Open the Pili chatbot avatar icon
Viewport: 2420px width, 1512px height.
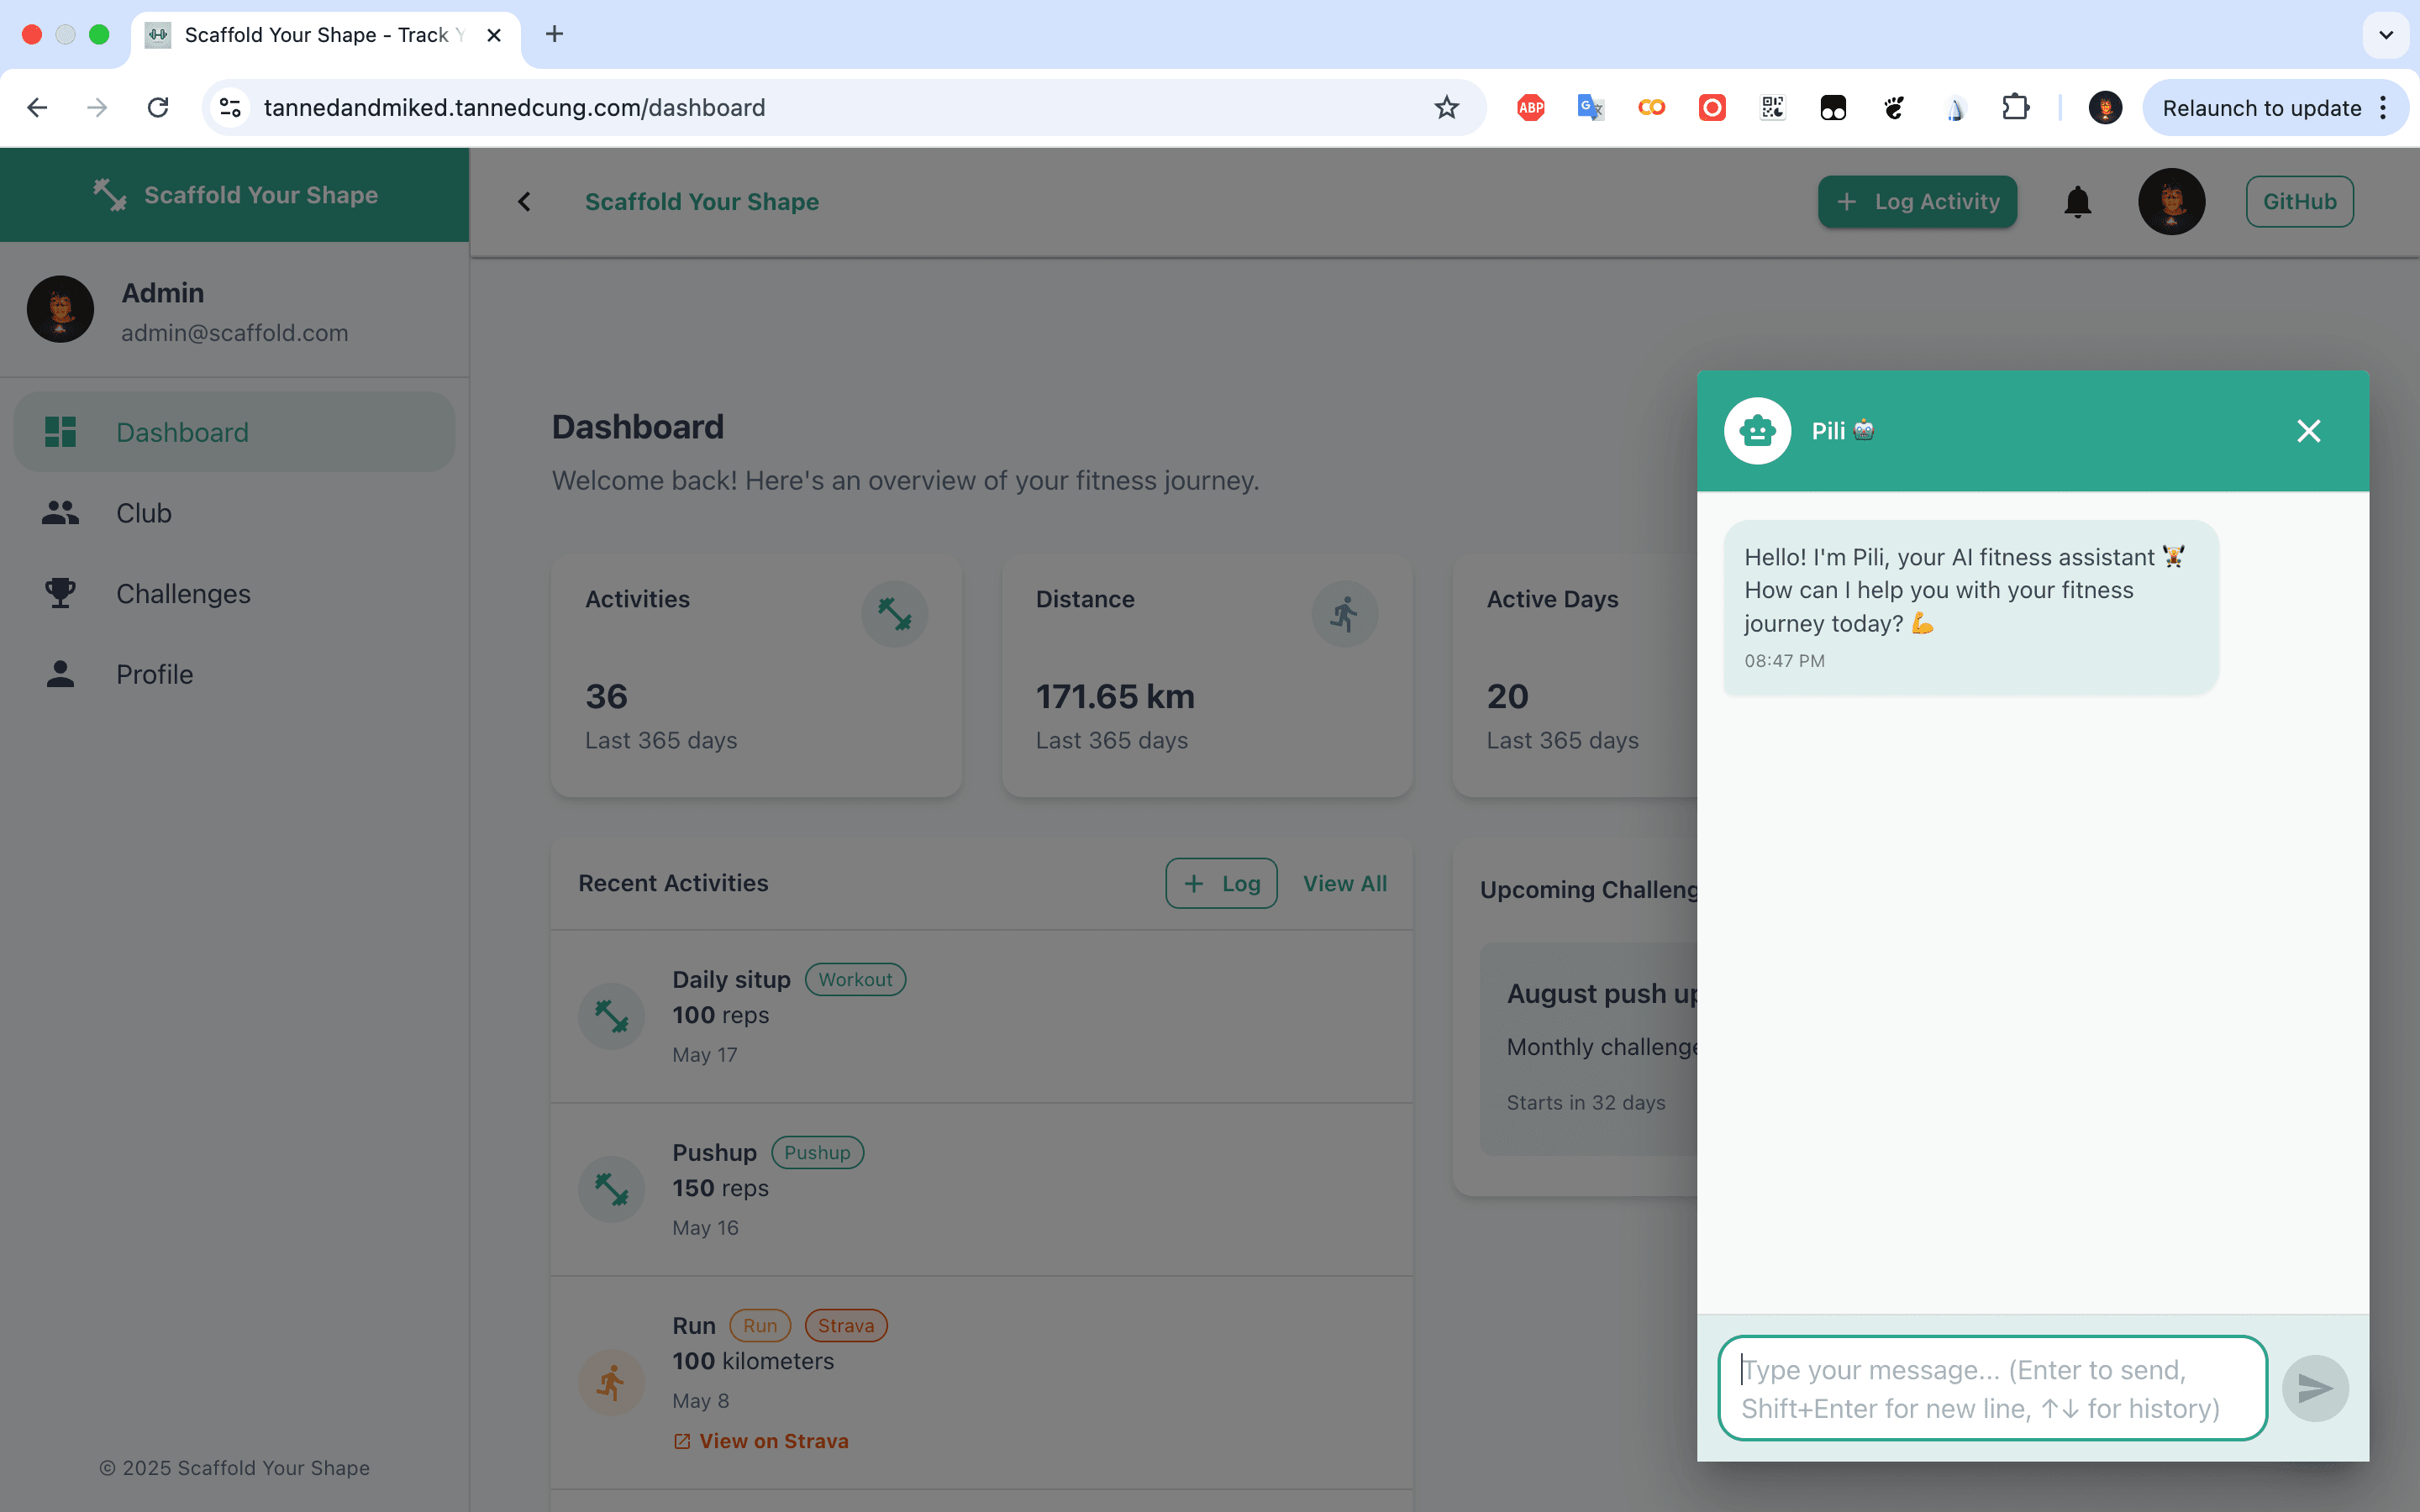pos(1757,431)
